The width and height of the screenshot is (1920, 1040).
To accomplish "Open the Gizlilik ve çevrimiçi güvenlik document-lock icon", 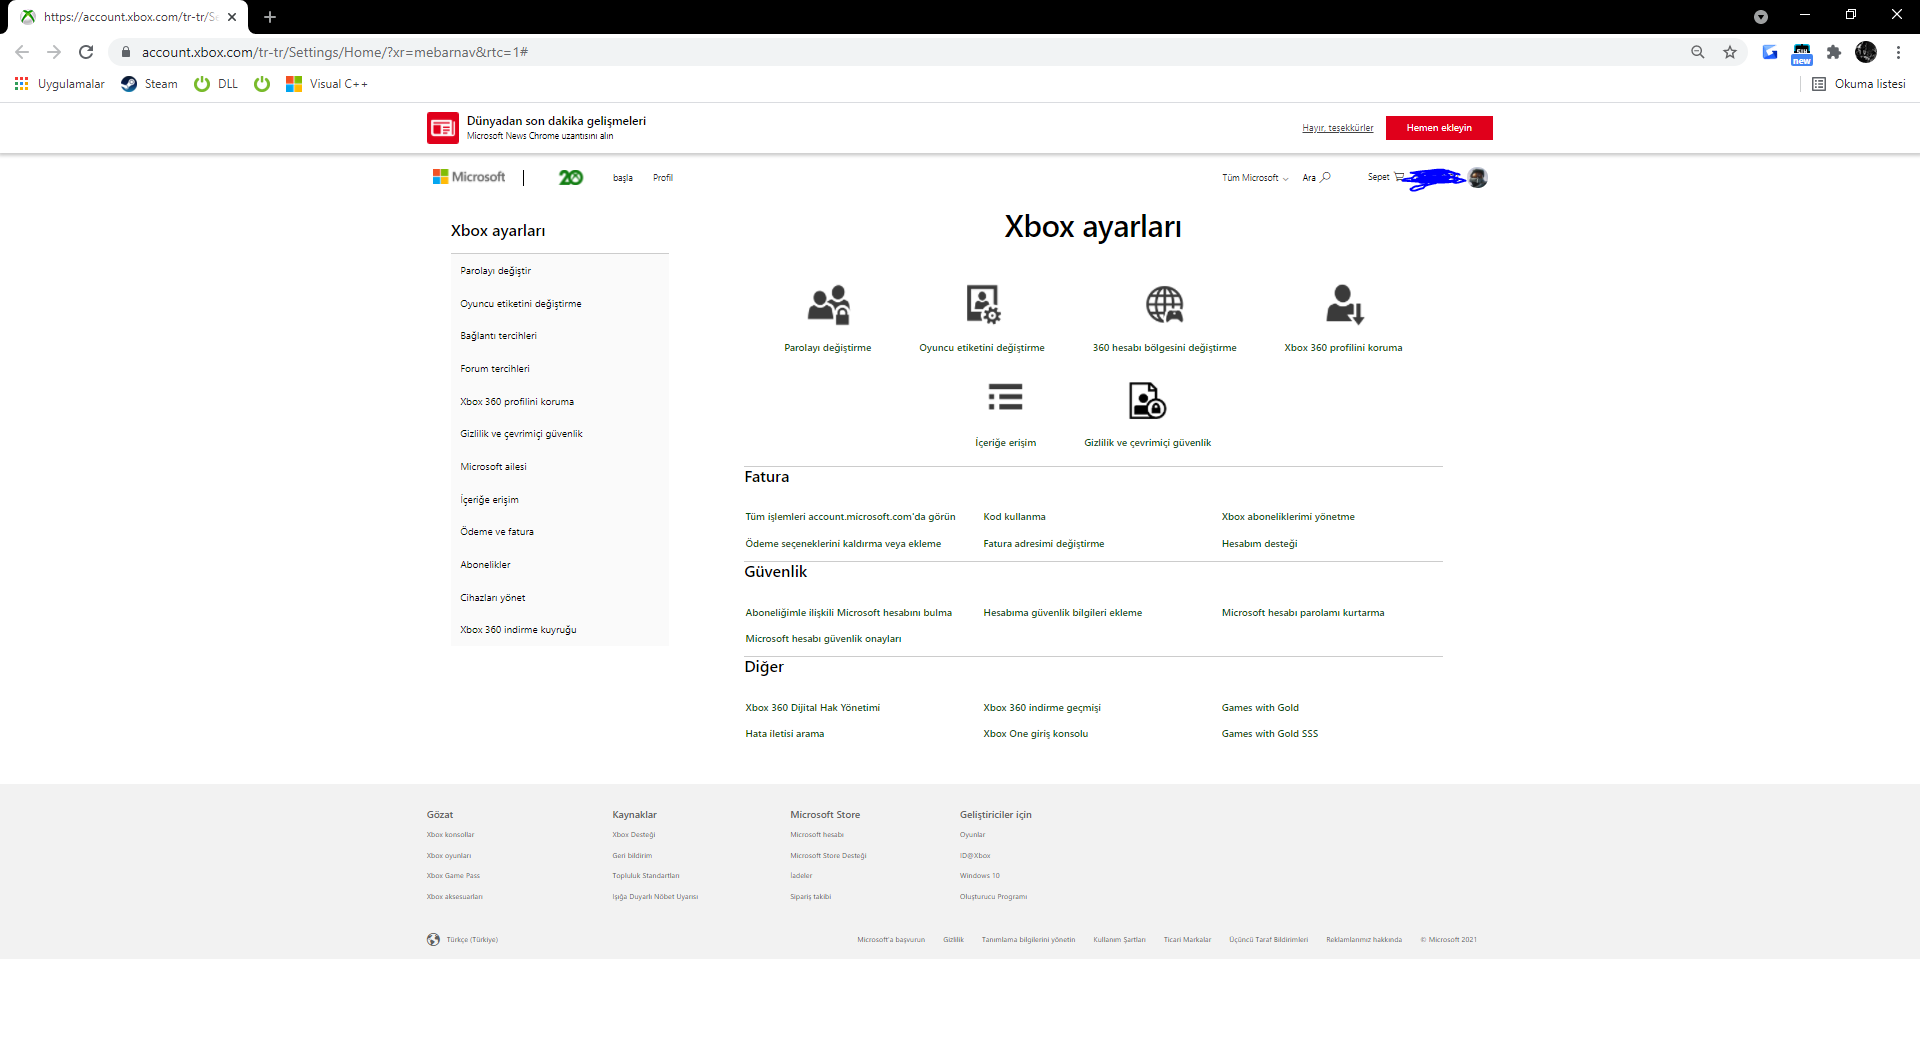I will [x=1147, y=400].
